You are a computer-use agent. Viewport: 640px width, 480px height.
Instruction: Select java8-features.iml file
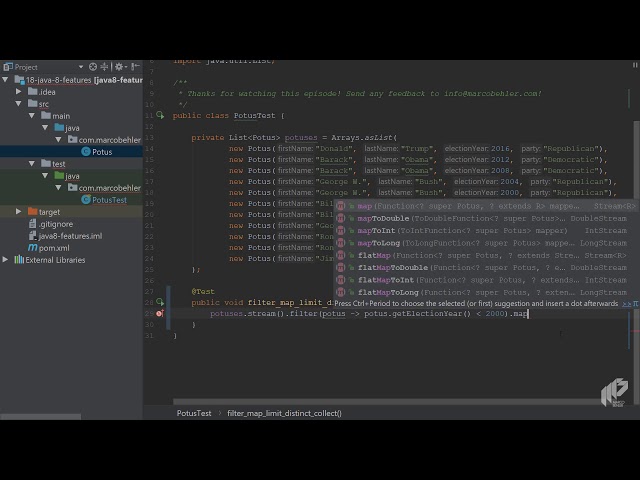[x=70, y=236]
